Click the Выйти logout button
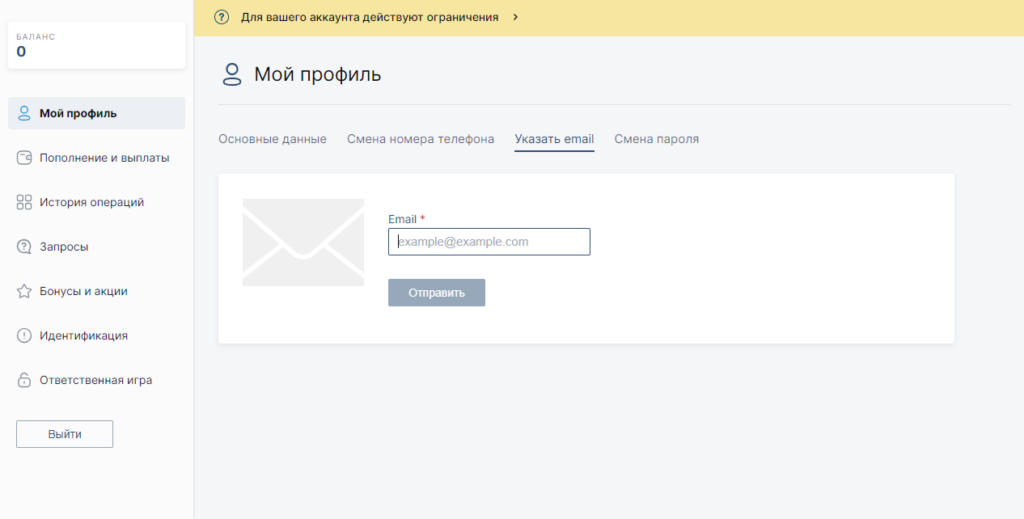This screenshot has width=1024, height=519. [65, 434]
